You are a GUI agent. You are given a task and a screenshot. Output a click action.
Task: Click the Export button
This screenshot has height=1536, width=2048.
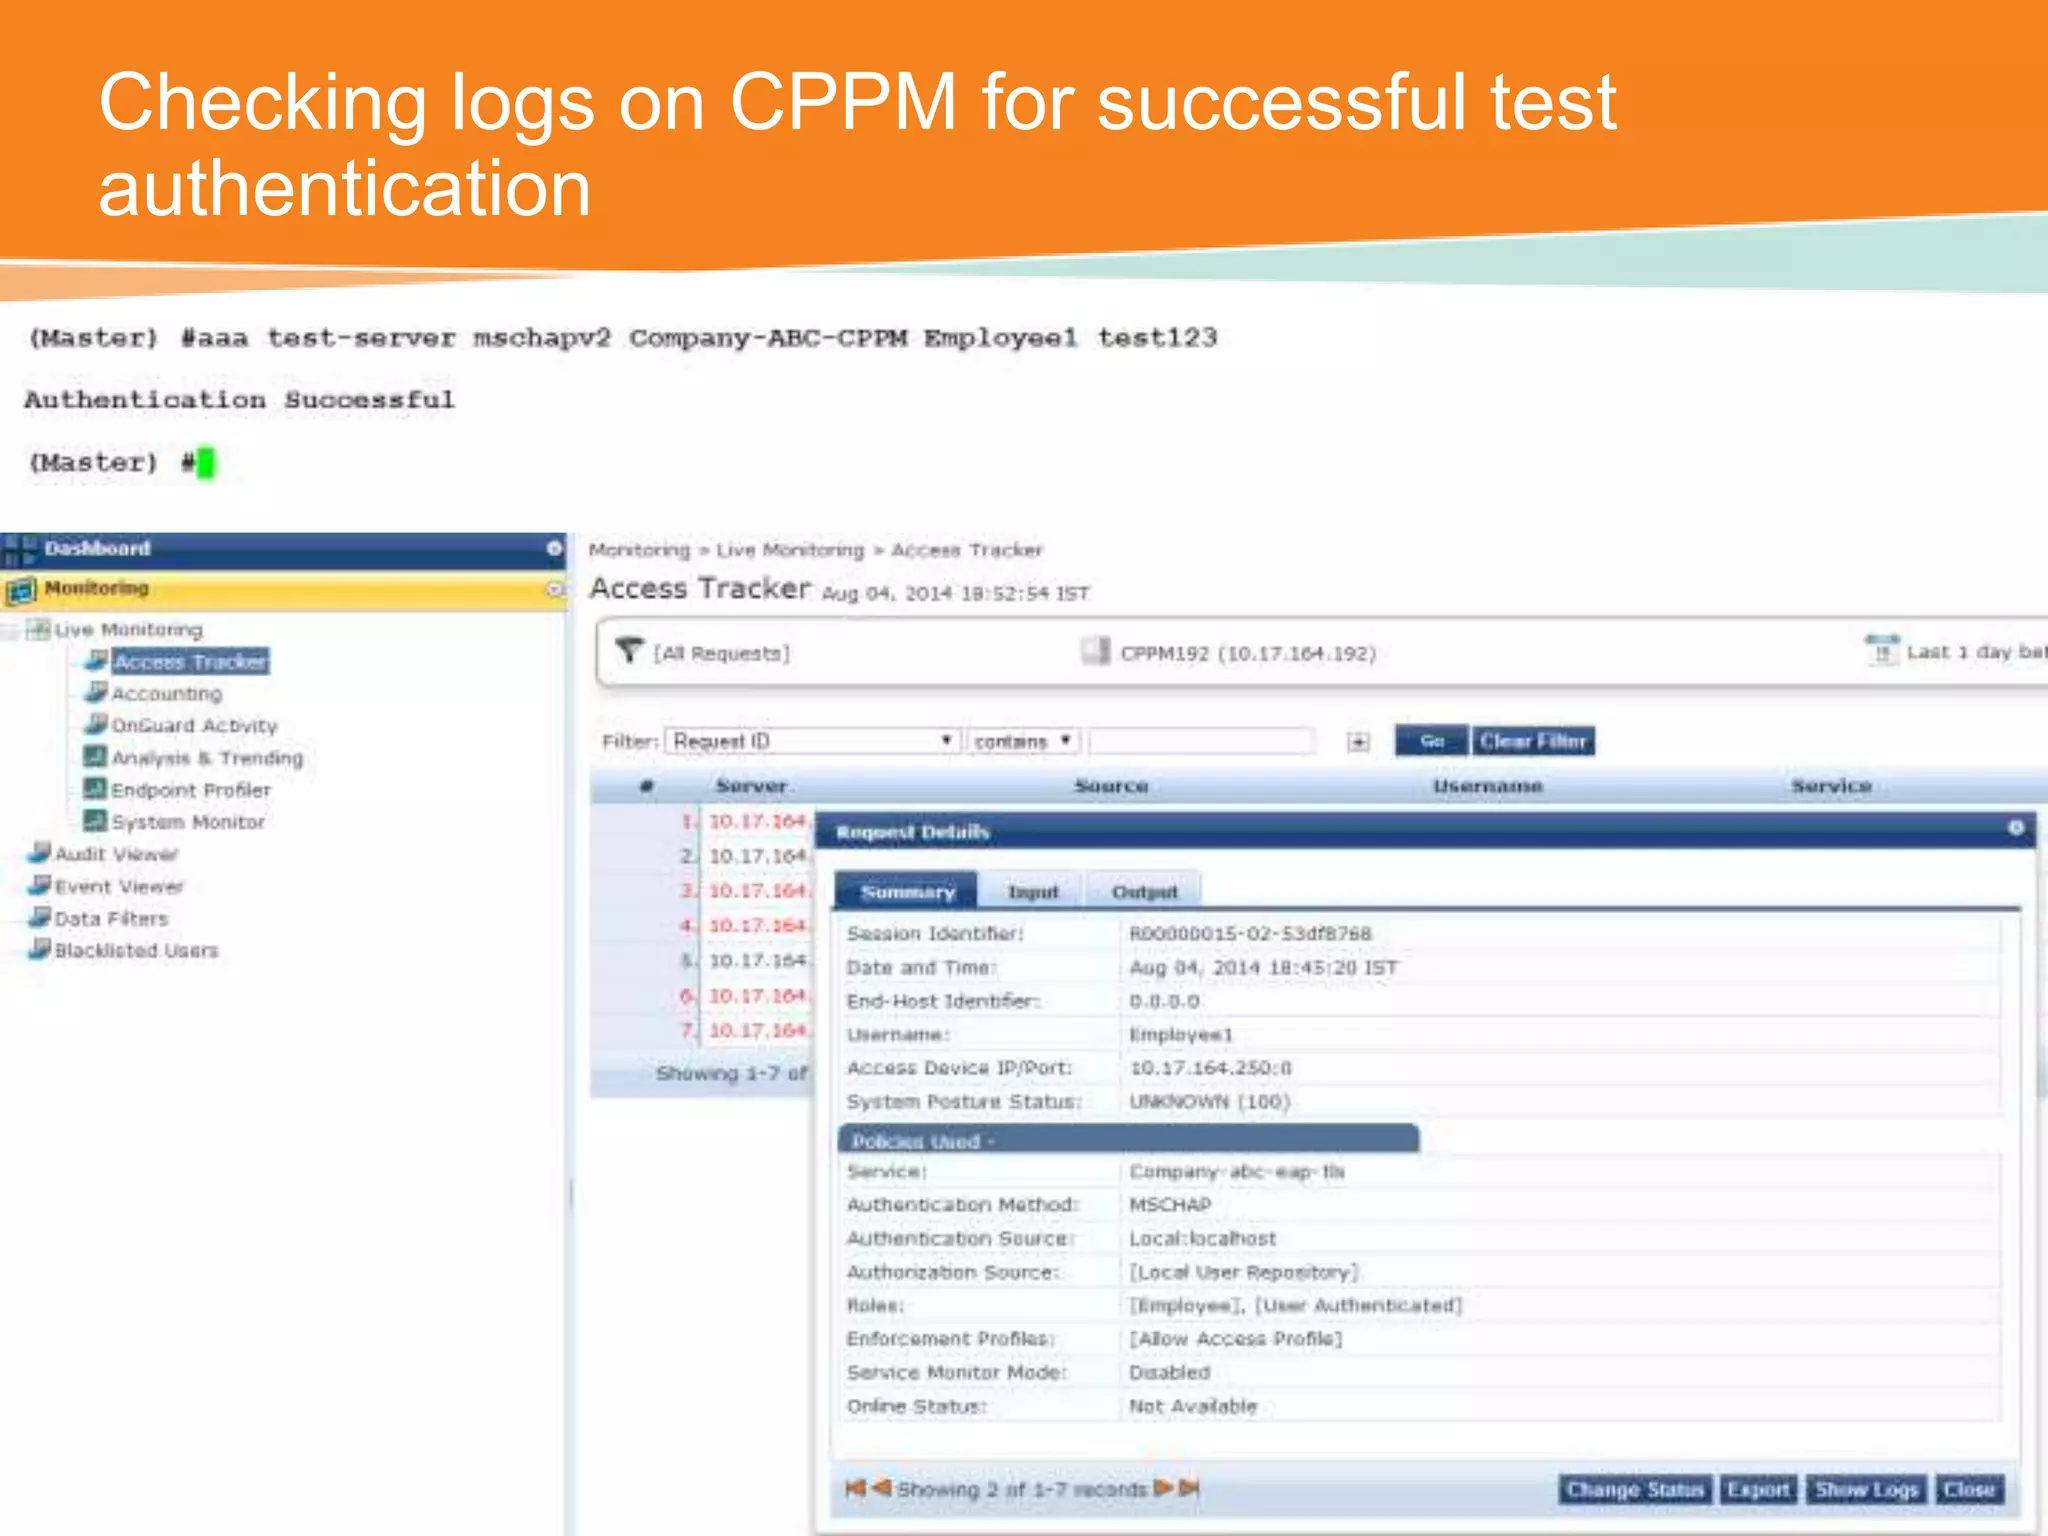click(1758, 1490)
